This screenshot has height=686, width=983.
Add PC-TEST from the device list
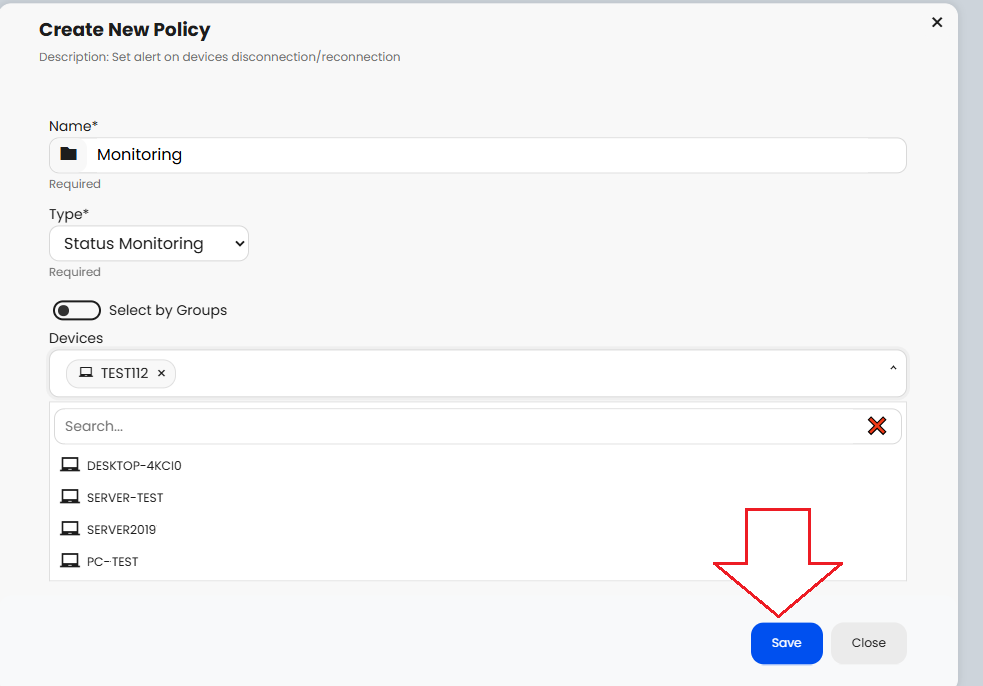[x=112, y=561]
